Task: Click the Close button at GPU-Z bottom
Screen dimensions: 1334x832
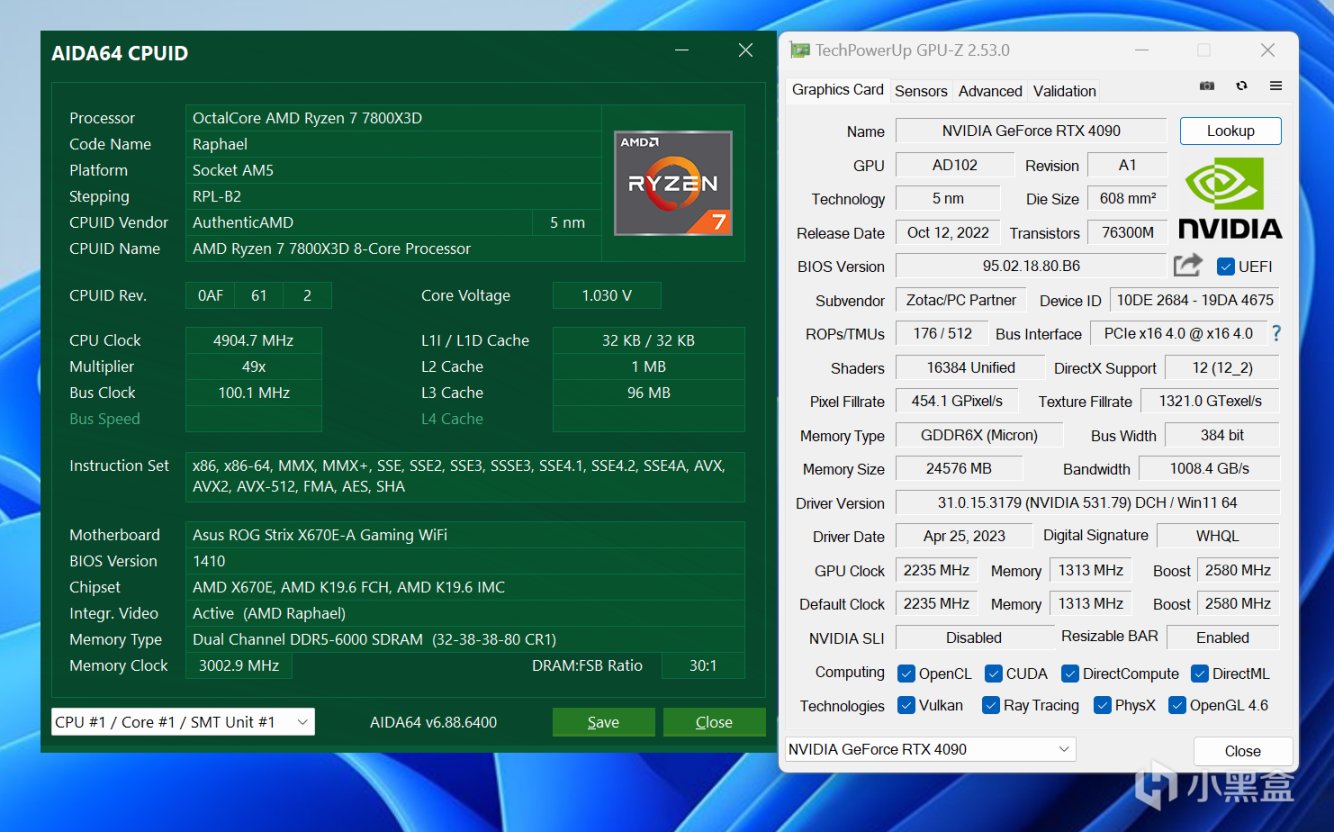Action: coord(1243,751)
